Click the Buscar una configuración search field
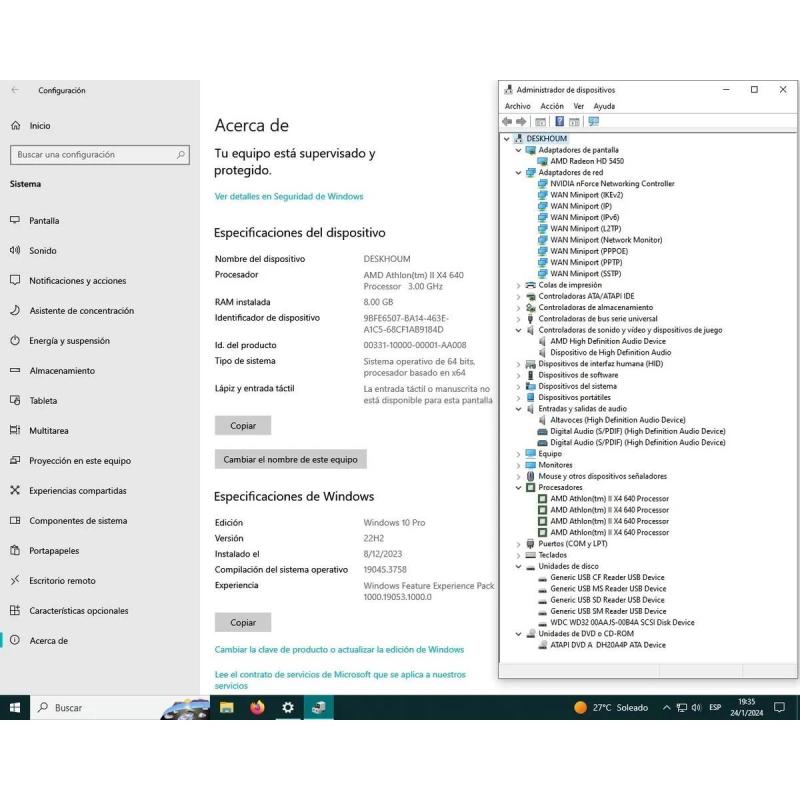The image size is (800, 800). 100,155
